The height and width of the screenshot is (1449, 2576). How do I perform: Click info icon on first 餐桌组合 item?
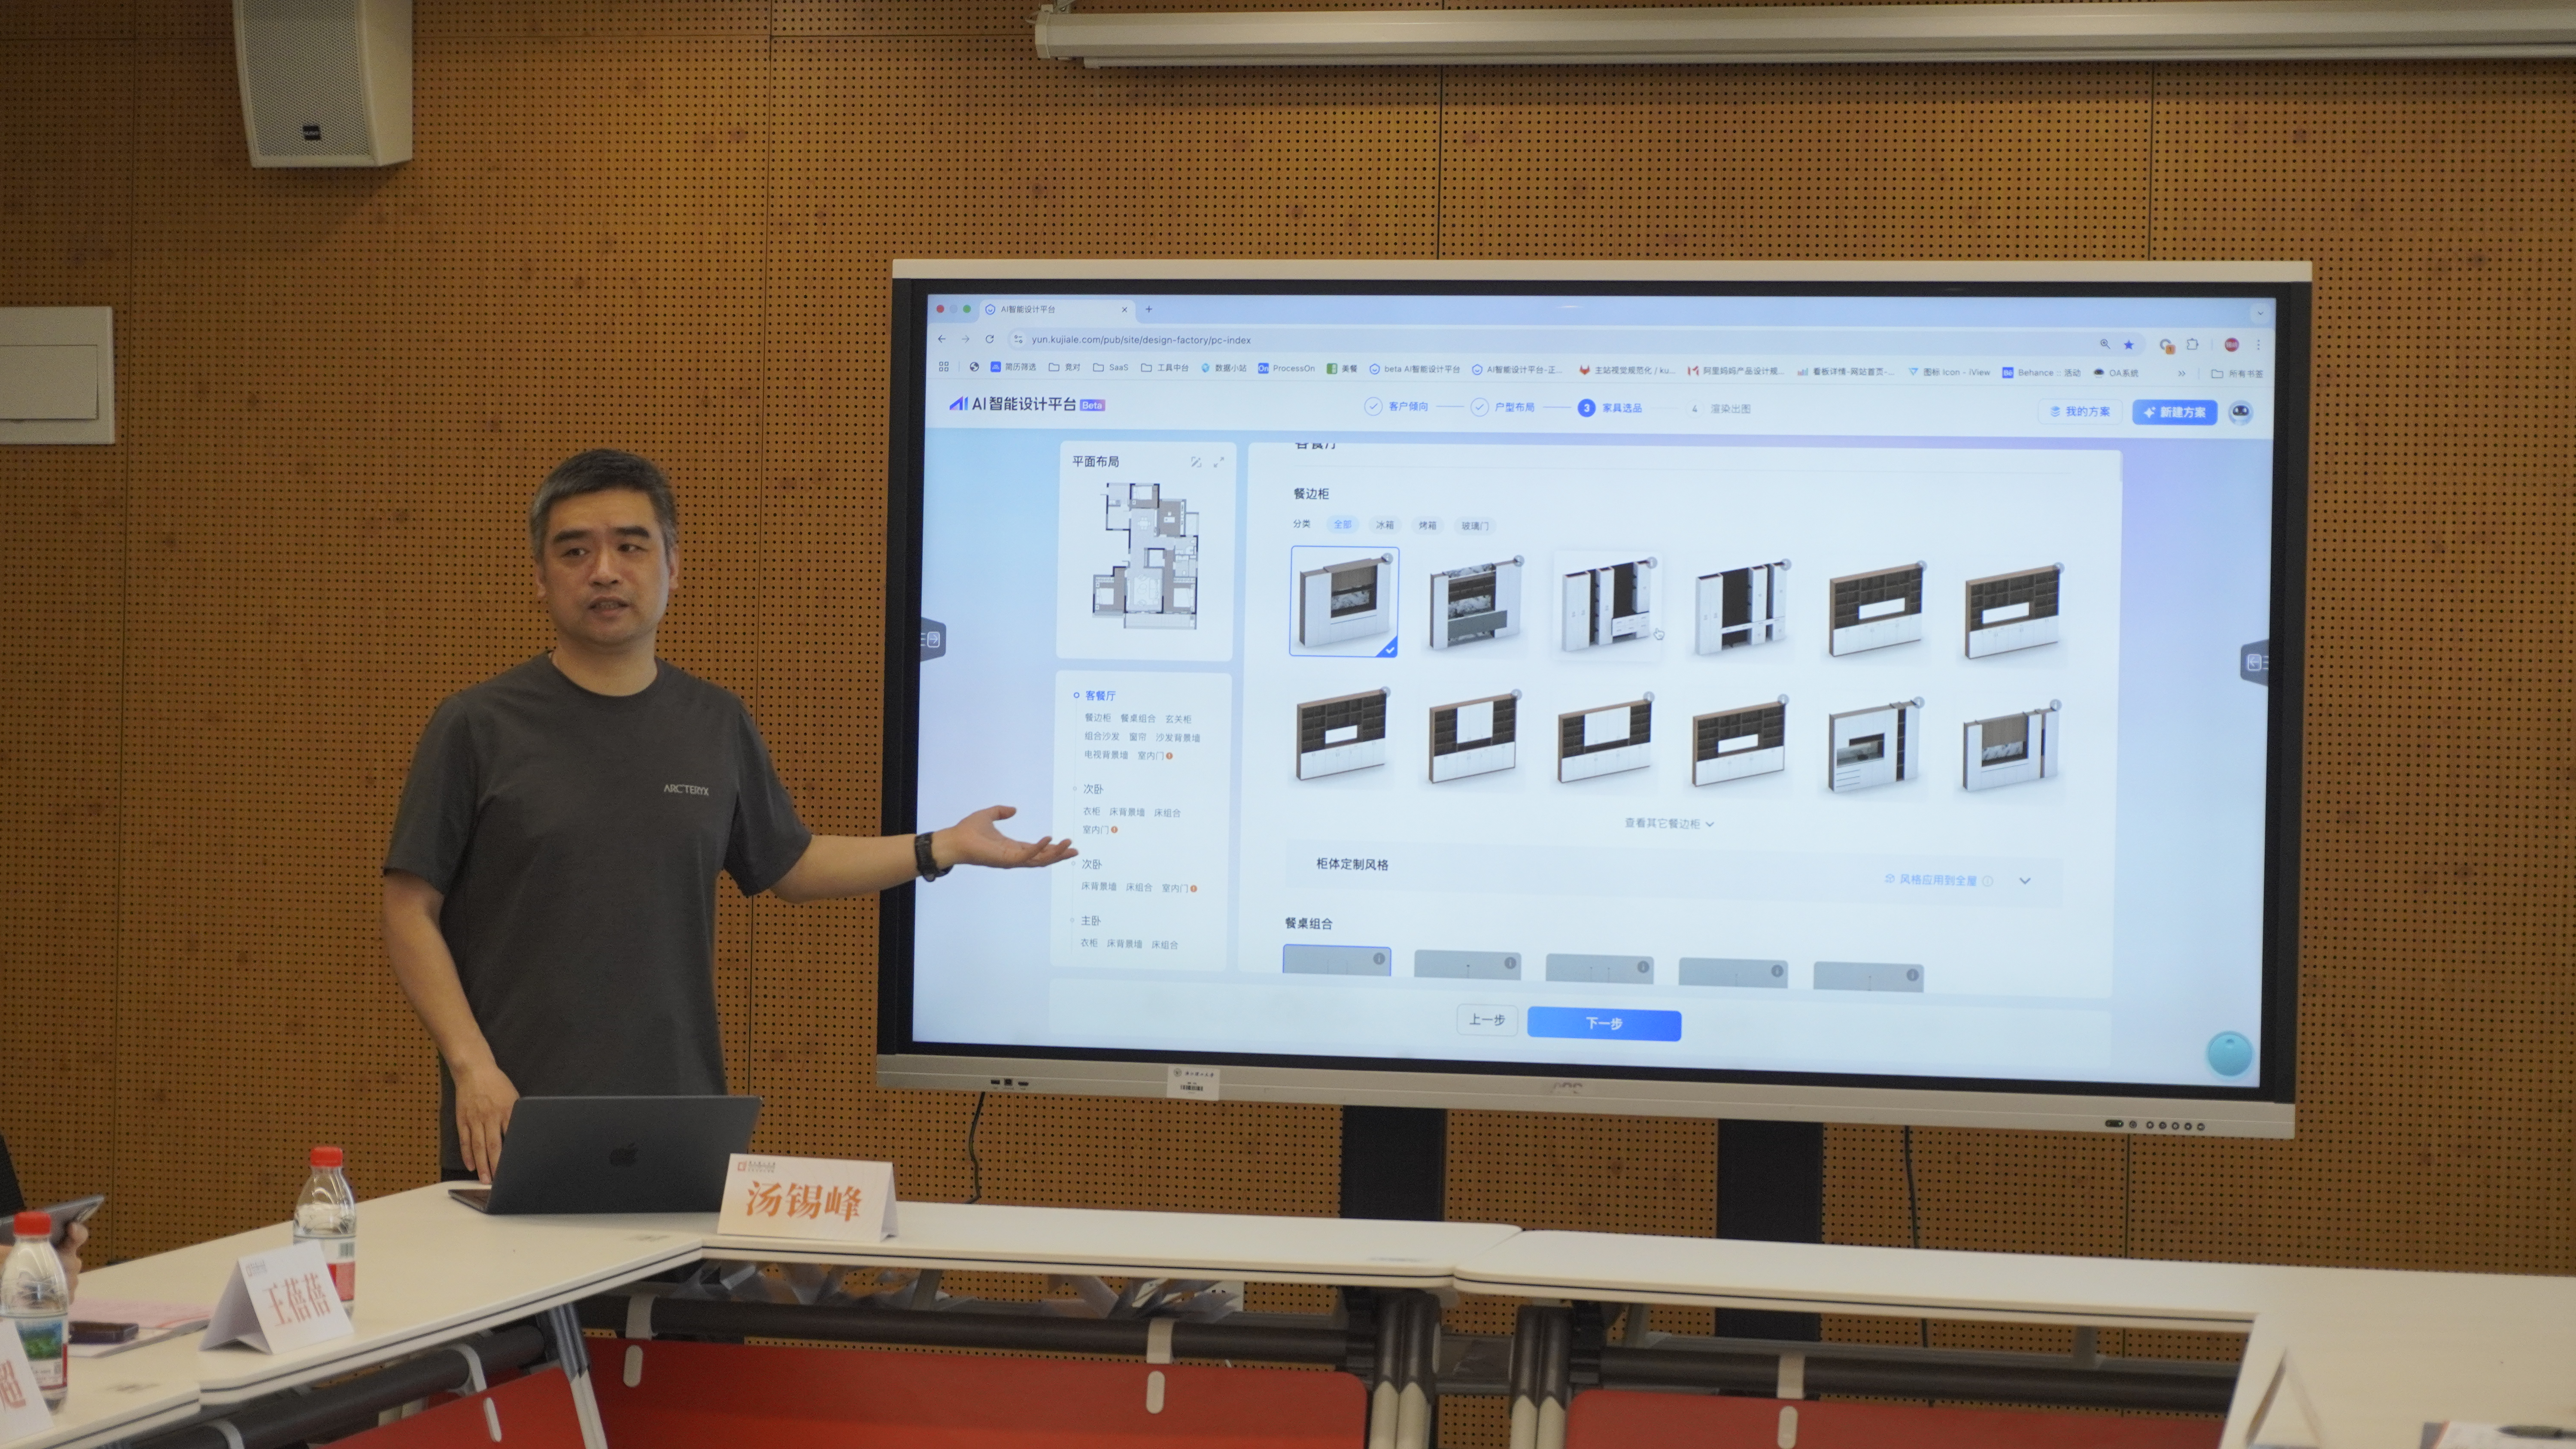tap(1378, 959)
